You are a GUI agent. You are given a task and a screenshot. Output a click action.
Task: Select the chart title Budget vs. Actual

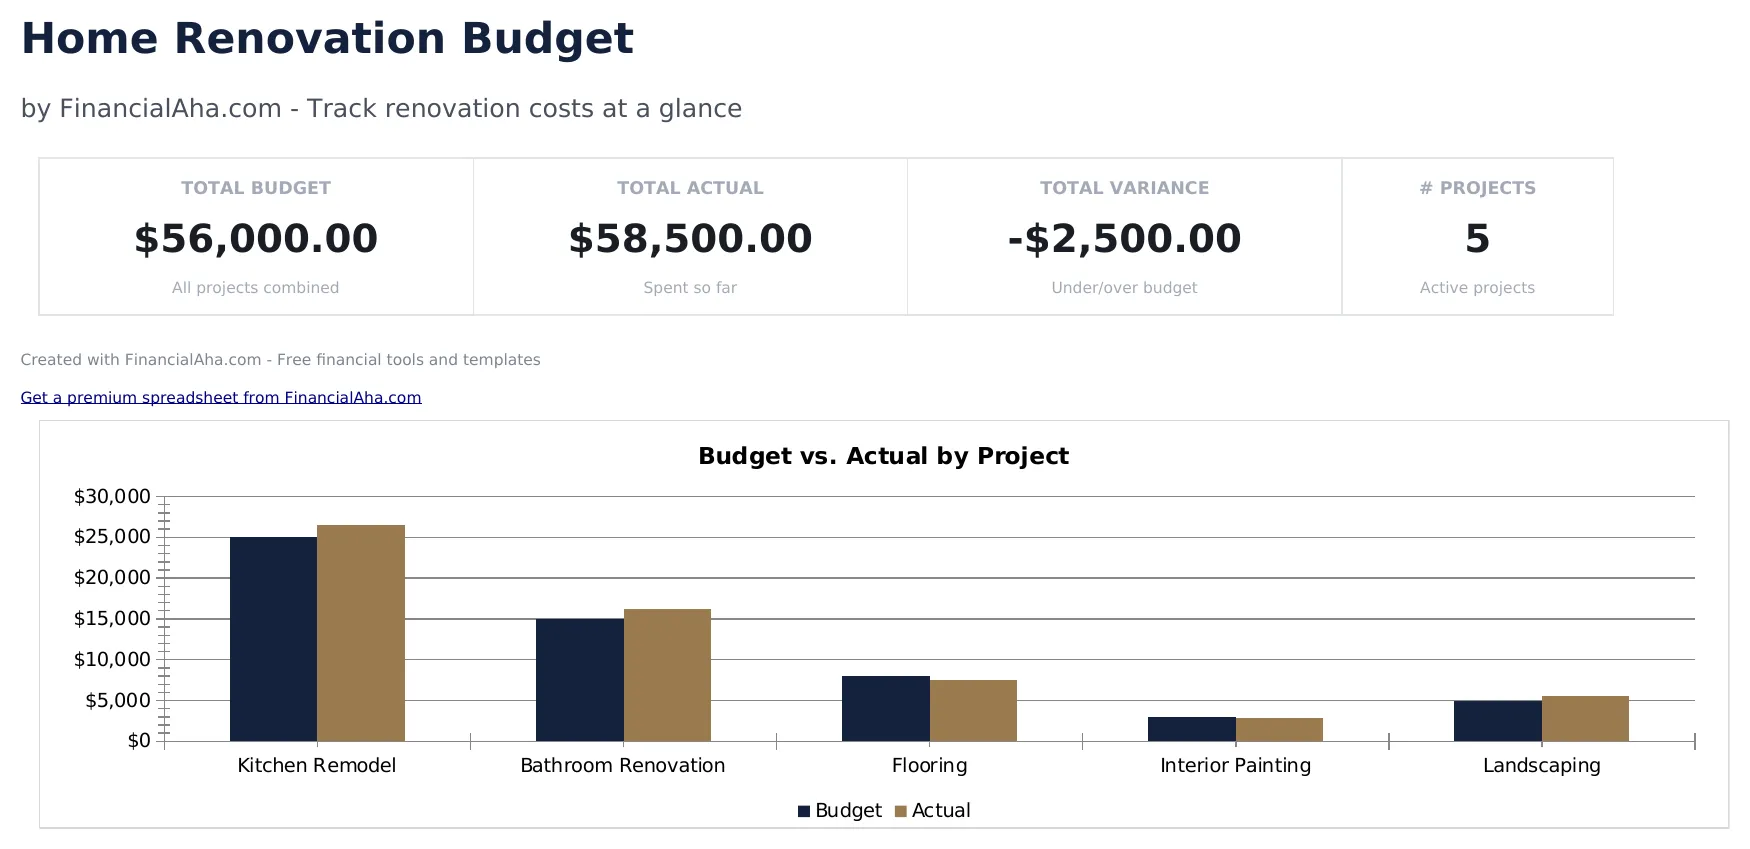pyautogui.click(x=883, y=456)
